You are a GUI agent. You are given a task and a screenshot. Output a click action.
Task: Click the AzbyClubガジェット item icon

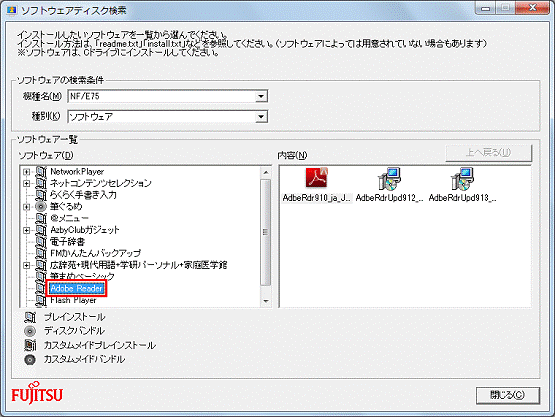[41, 230]
